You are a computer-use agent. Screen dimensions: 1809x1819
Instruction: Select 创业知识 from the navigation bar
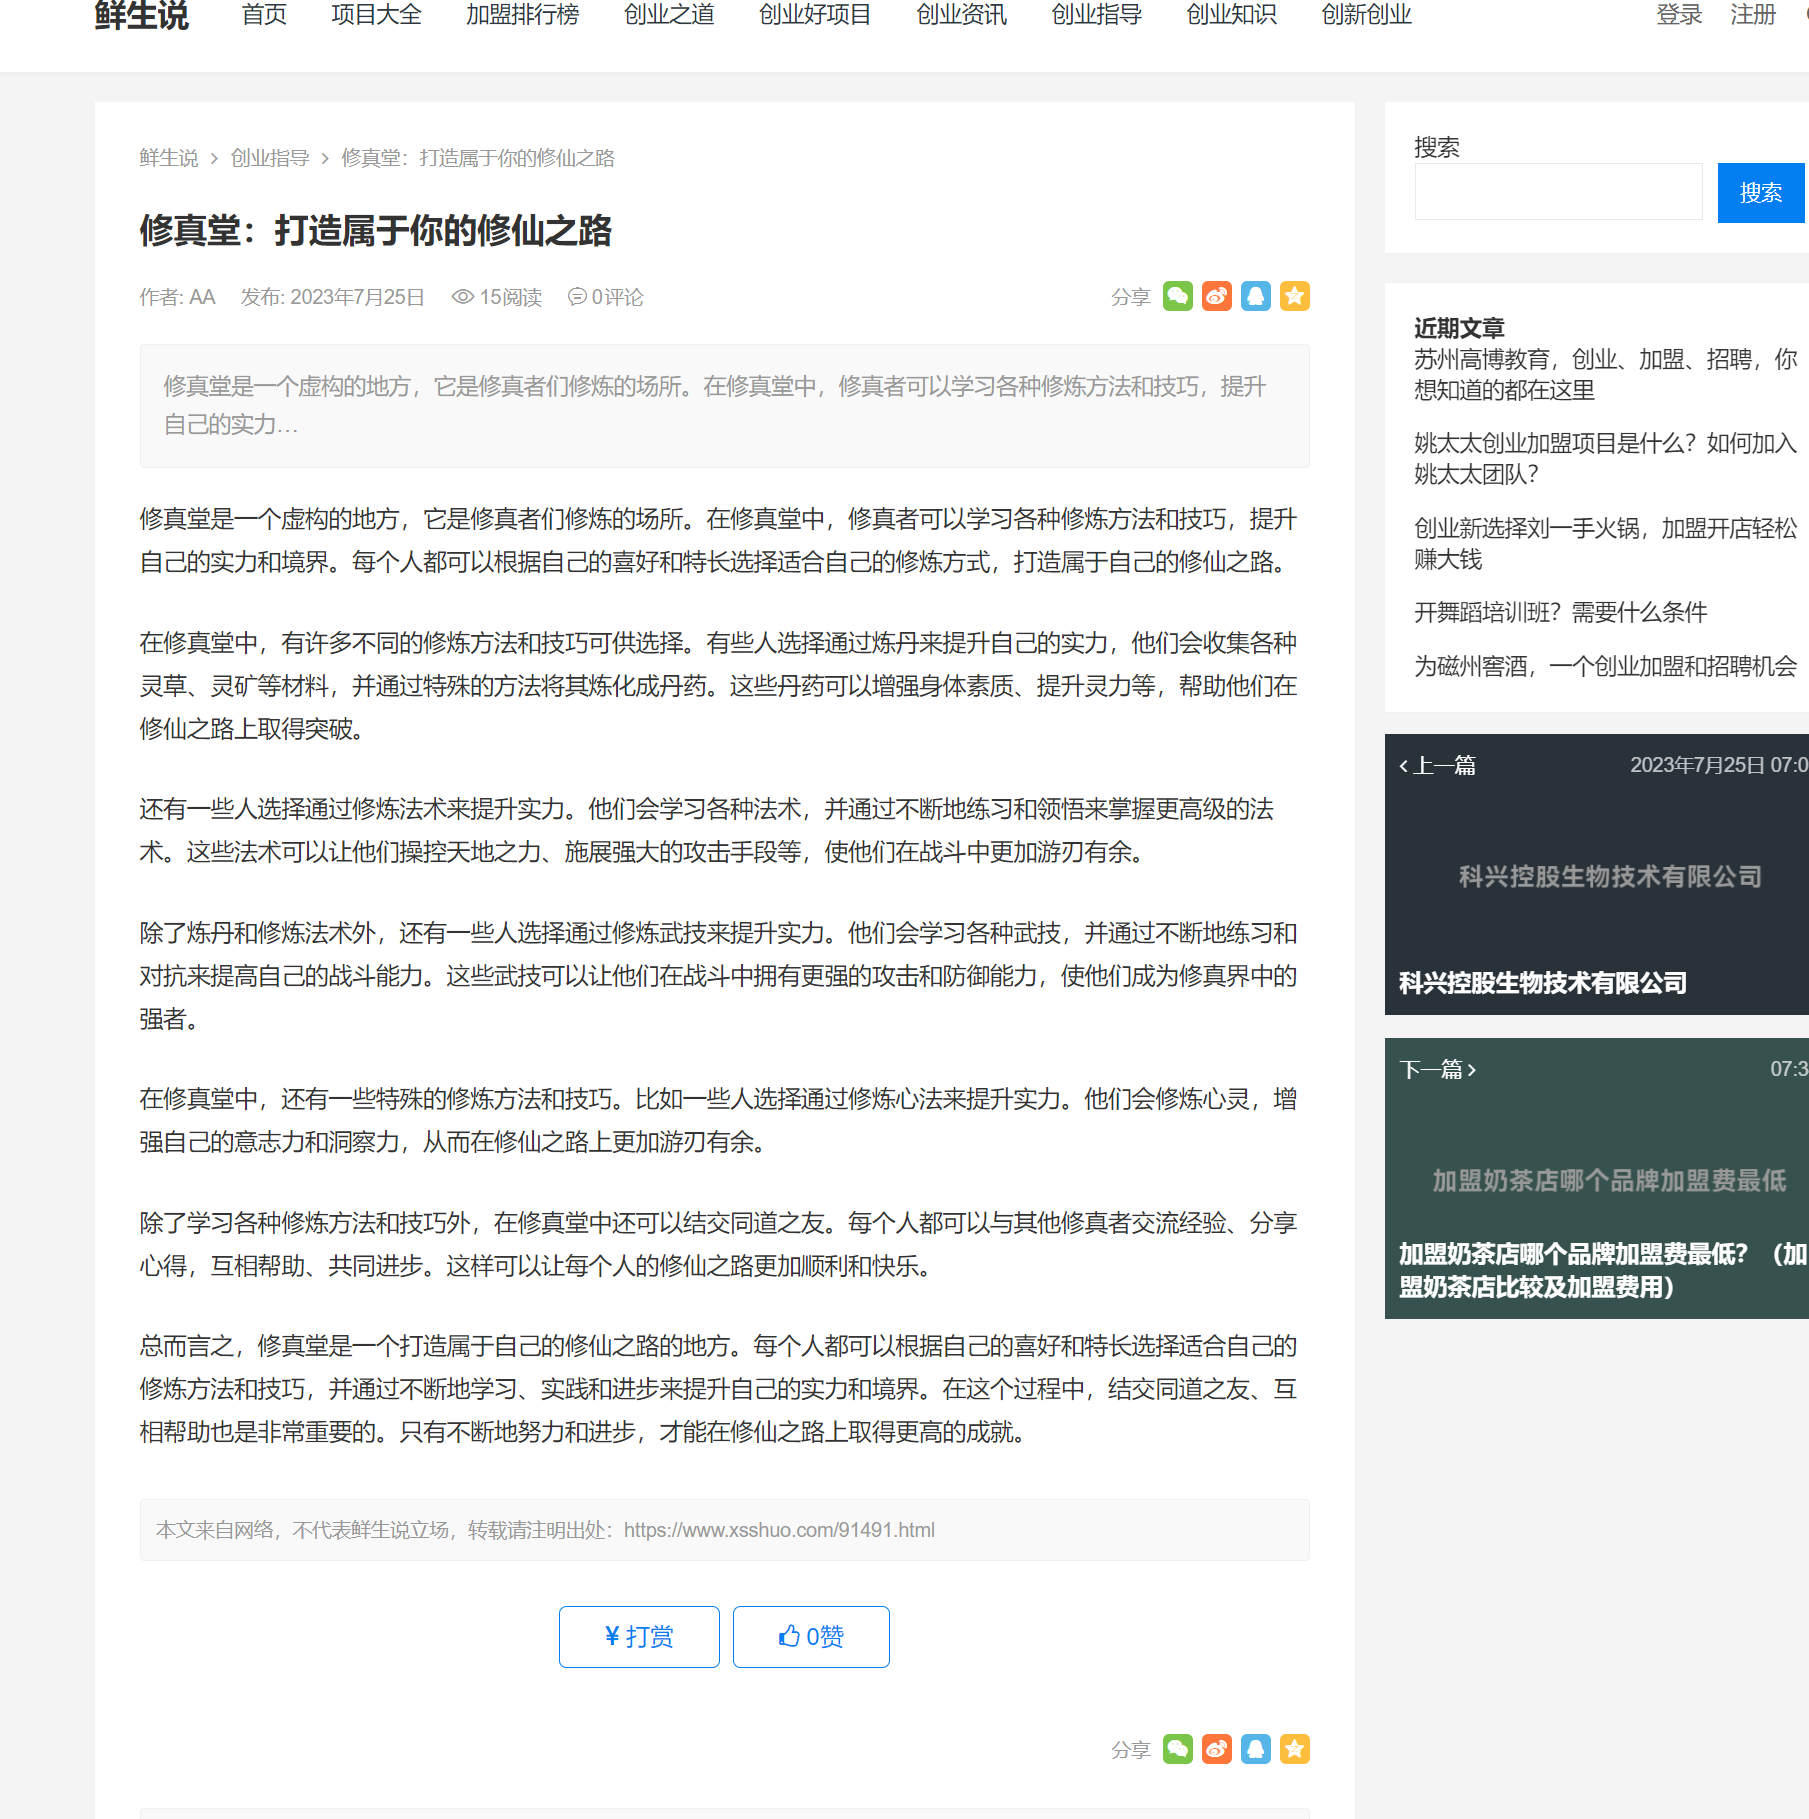[x=1231, y=15]
